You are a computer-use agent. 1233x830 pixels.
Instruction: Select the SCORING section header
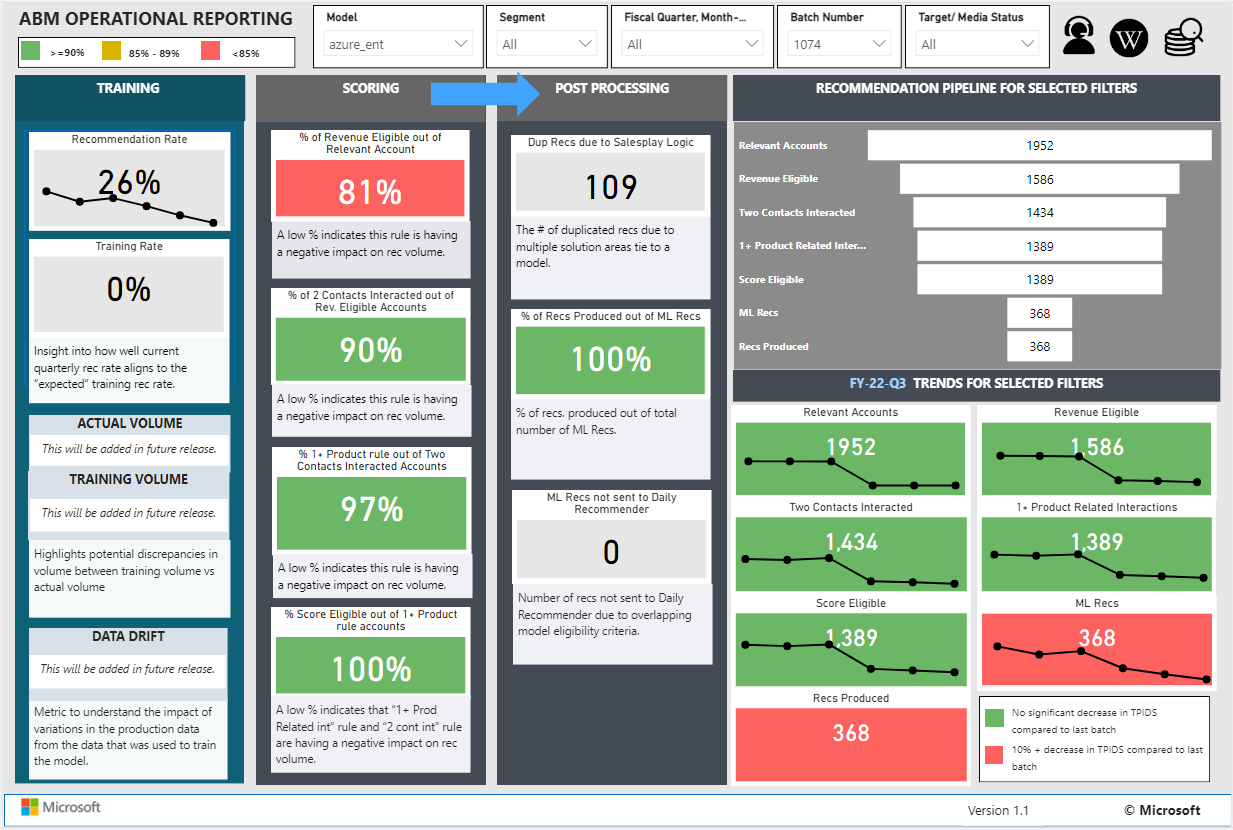[x=370, y=88]
